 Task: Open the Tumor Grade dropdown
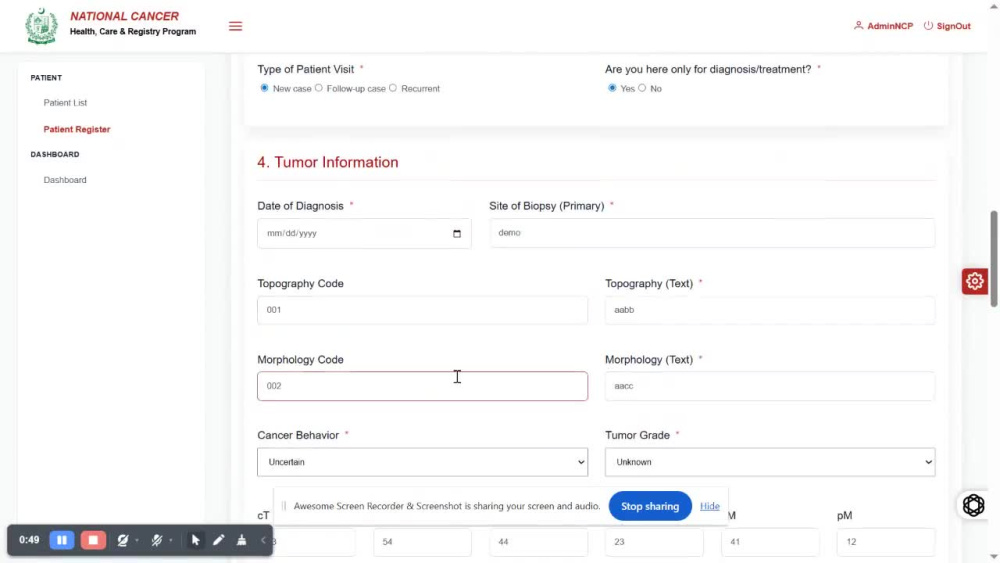770,462
